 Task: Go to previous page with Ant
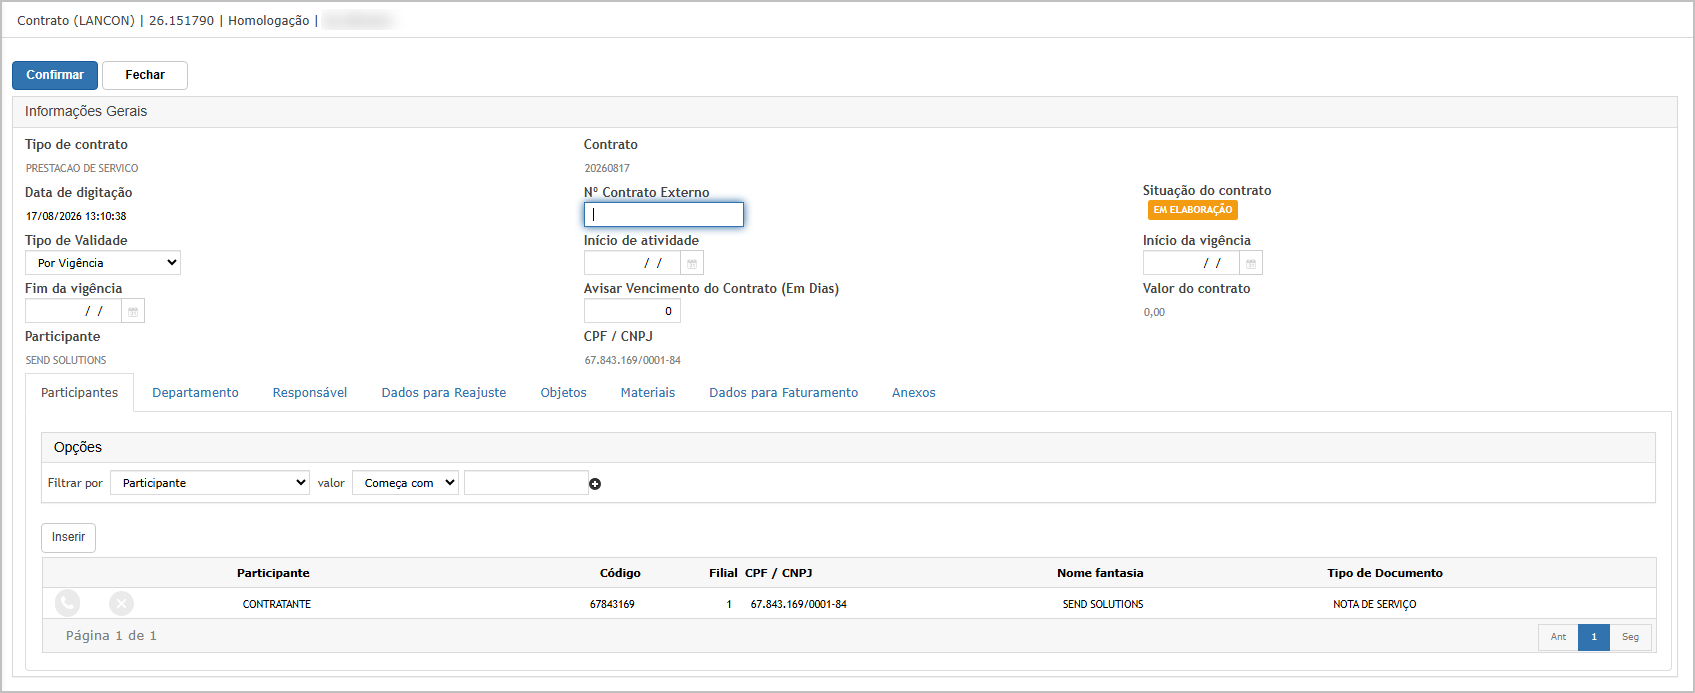(1558, 637)
